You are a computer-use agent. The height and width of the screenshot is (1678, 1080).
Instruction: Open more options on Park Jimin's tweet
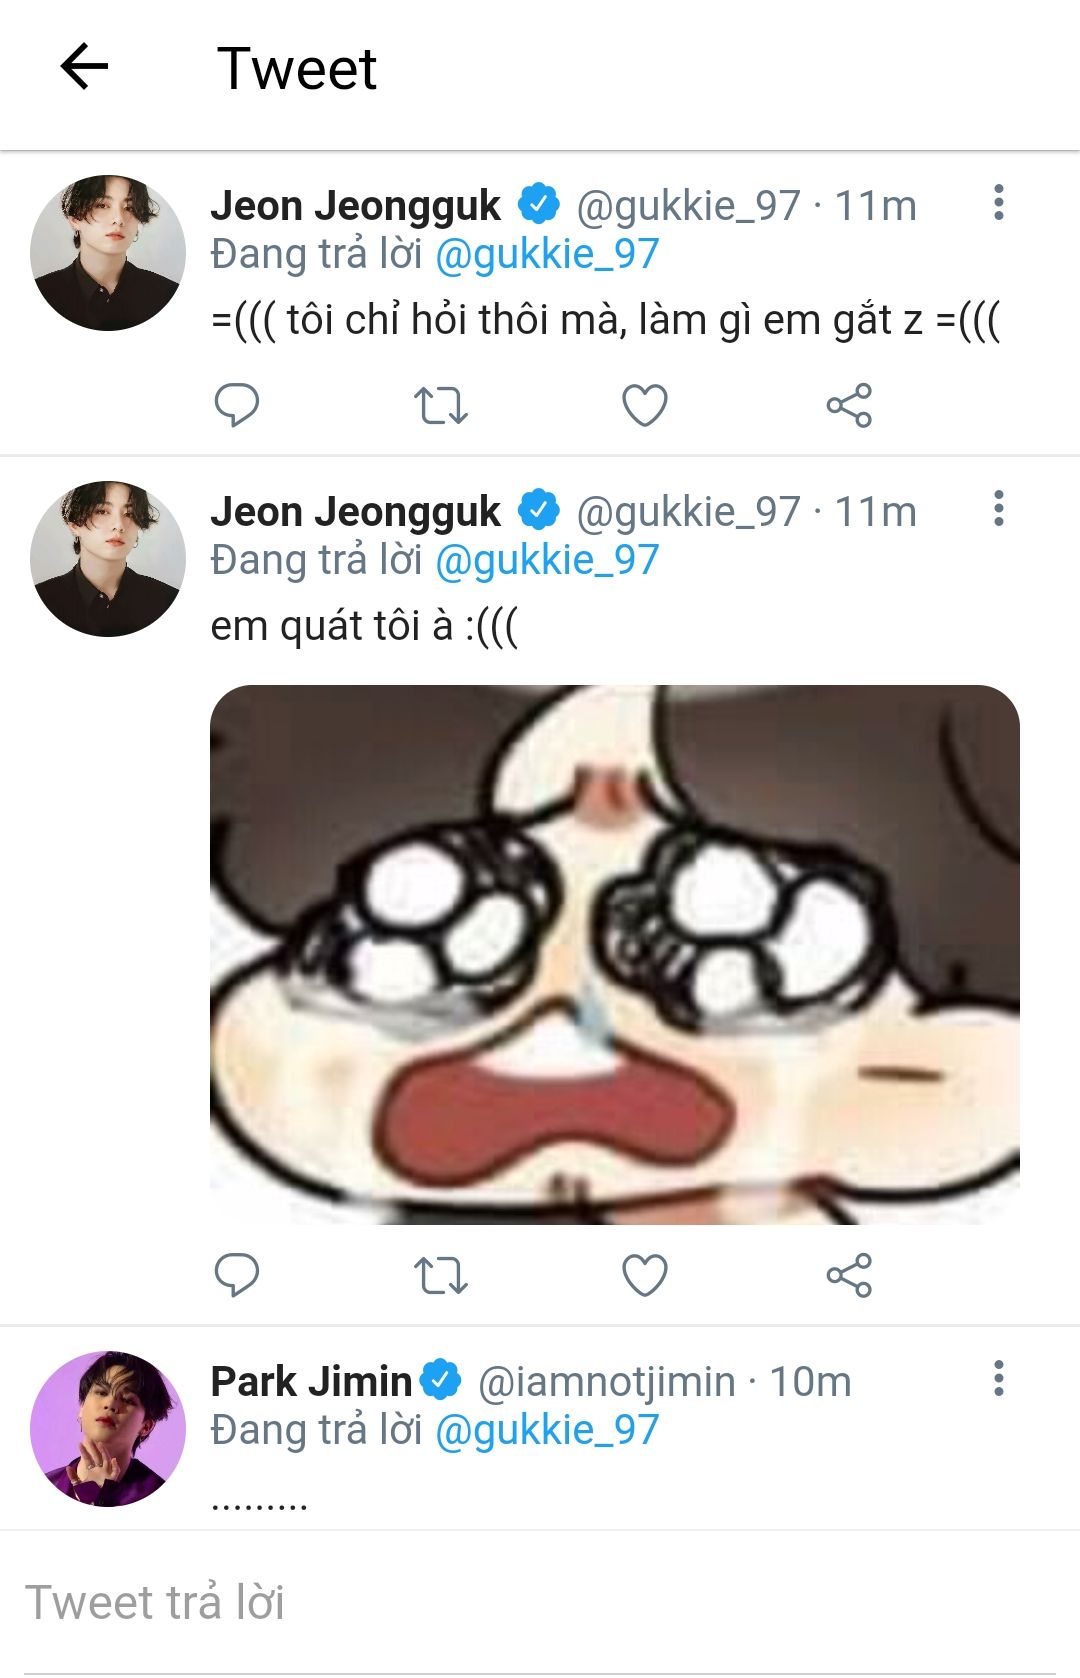point(998,1379)
